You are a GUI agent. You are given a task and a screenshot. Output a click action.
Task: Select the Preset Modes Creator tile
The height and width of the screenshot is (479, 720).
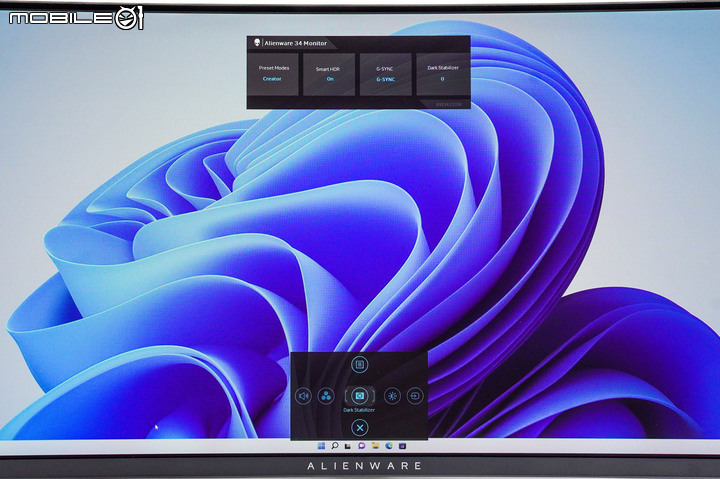tap(274, 74)
